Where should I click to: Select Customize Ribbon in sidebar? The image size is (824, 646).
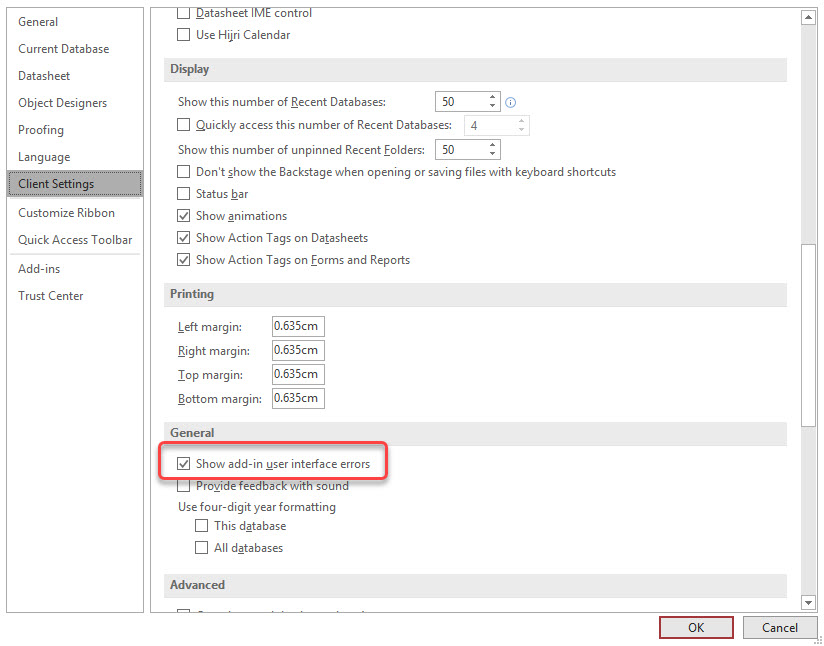click(x=66, y=213)
